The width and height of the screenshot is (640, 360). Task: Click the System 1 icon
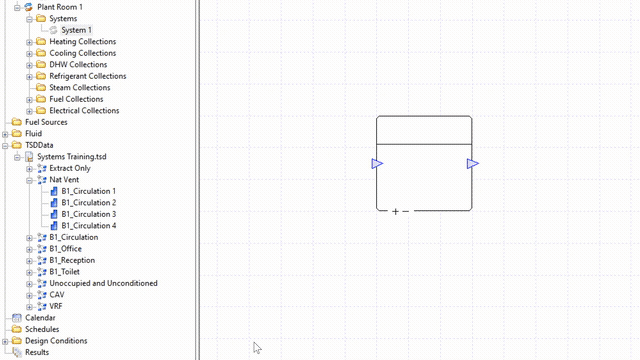[x=53, y=30]
